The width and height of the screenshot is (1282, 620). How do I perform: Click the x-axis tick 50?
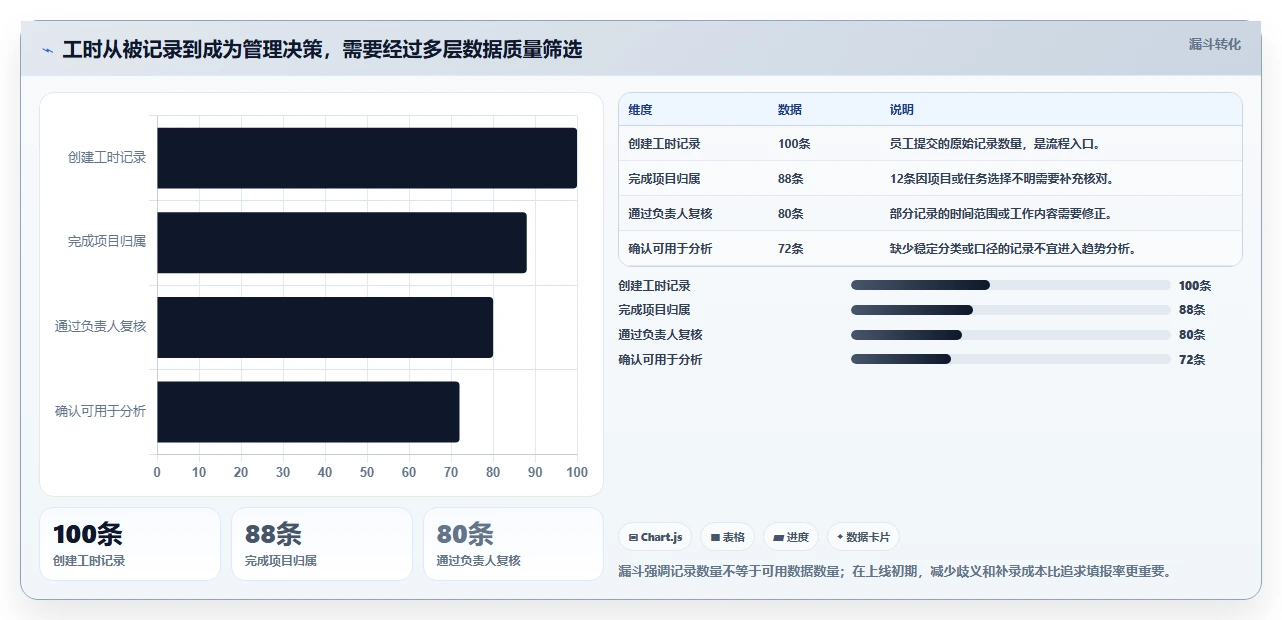[x=367, y=472]
